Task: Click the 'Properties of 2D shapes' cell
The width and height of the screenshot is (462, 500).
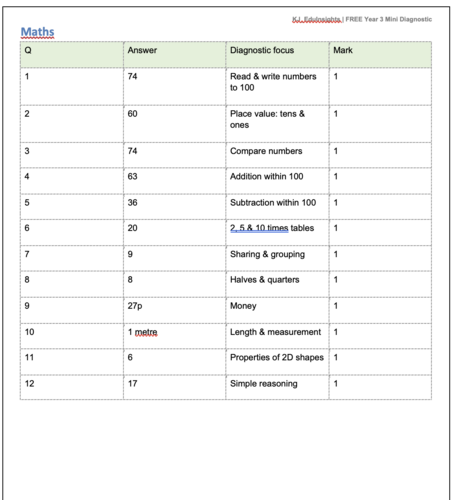Action: [277, 362]
